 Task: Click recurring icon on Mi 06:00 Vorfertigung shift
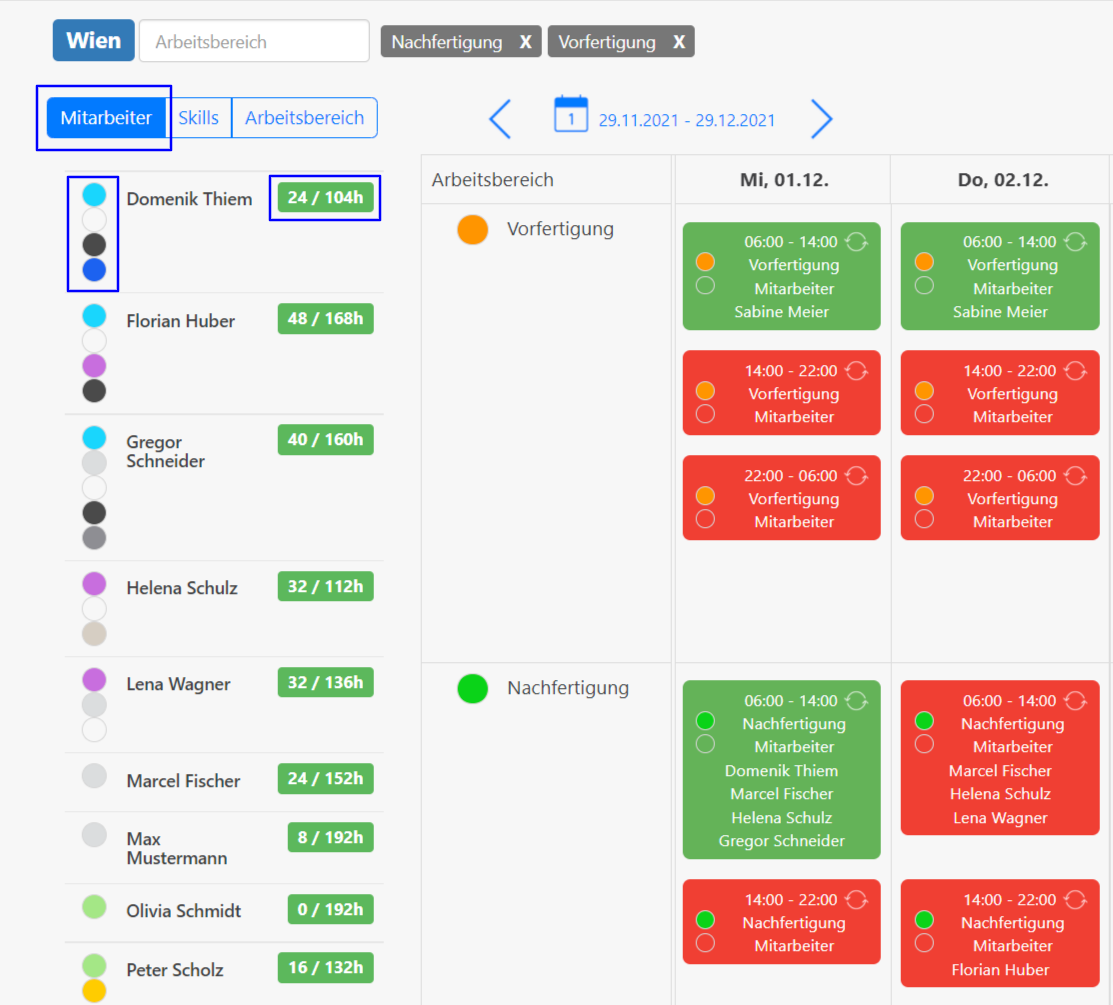[x=856, y=241]
